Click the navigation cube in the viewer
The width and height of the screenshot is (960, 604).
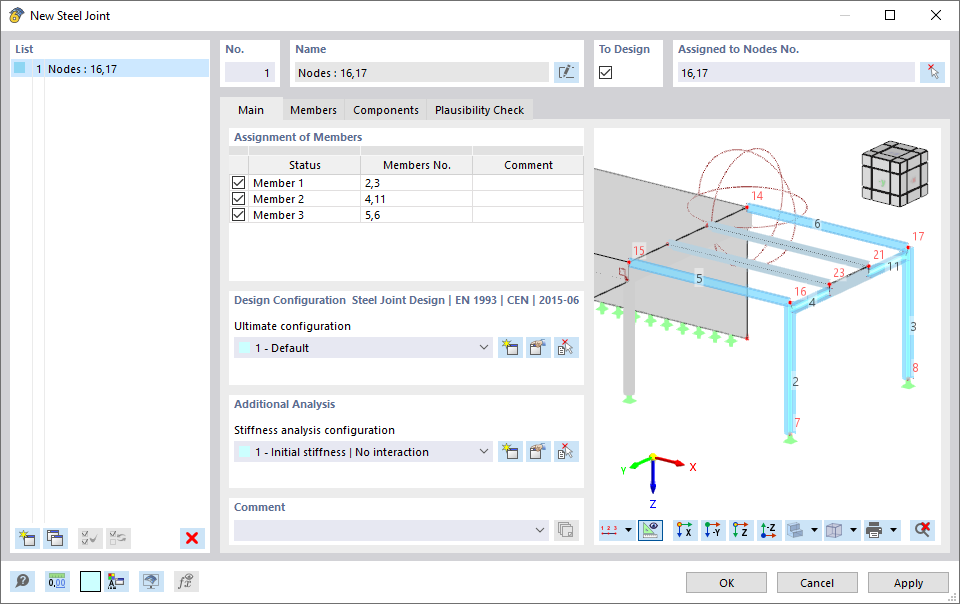click(x=895, y=173)
